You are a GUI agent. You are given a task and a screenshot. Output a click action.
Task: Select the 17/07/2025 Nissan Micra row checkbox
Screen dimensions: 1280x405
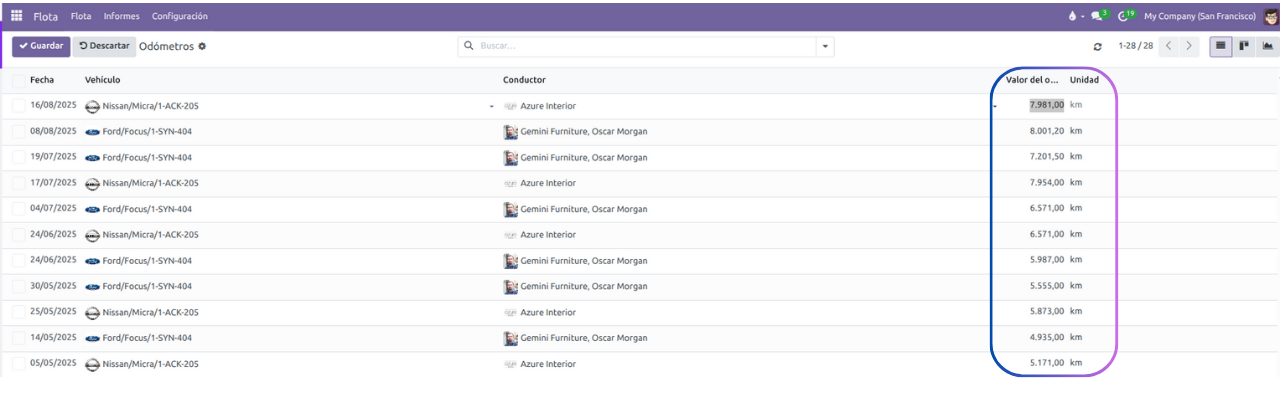point(18,183)
